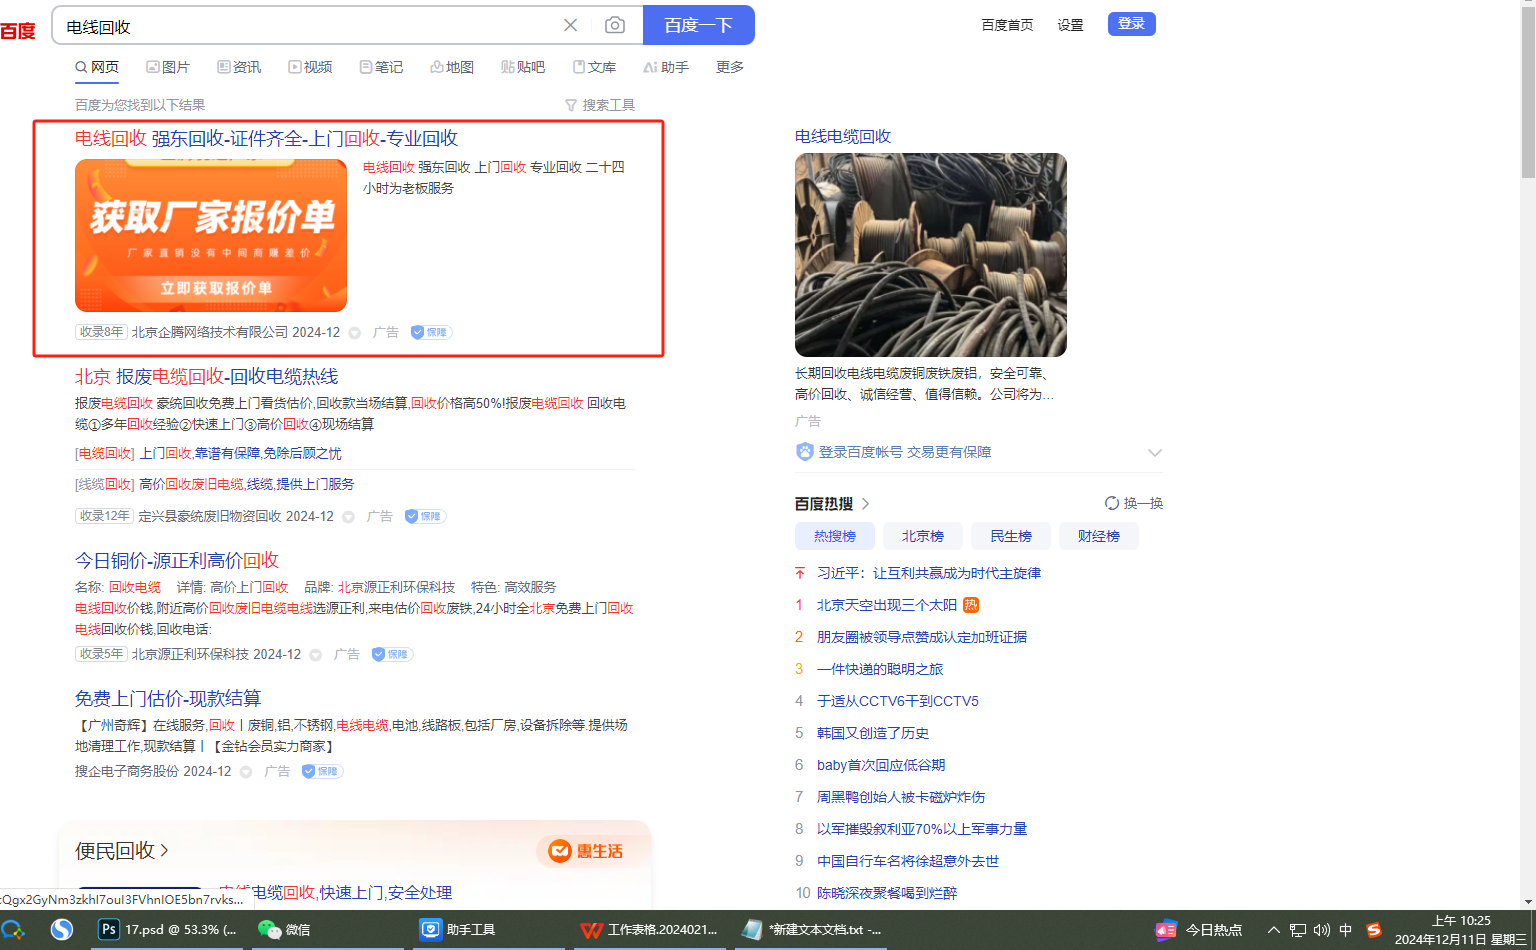The width and height of the screenshot is (1536, 950).
Task: Open result 北京 报废电缆回收-回收电缆热线
Action: [207, 376]
